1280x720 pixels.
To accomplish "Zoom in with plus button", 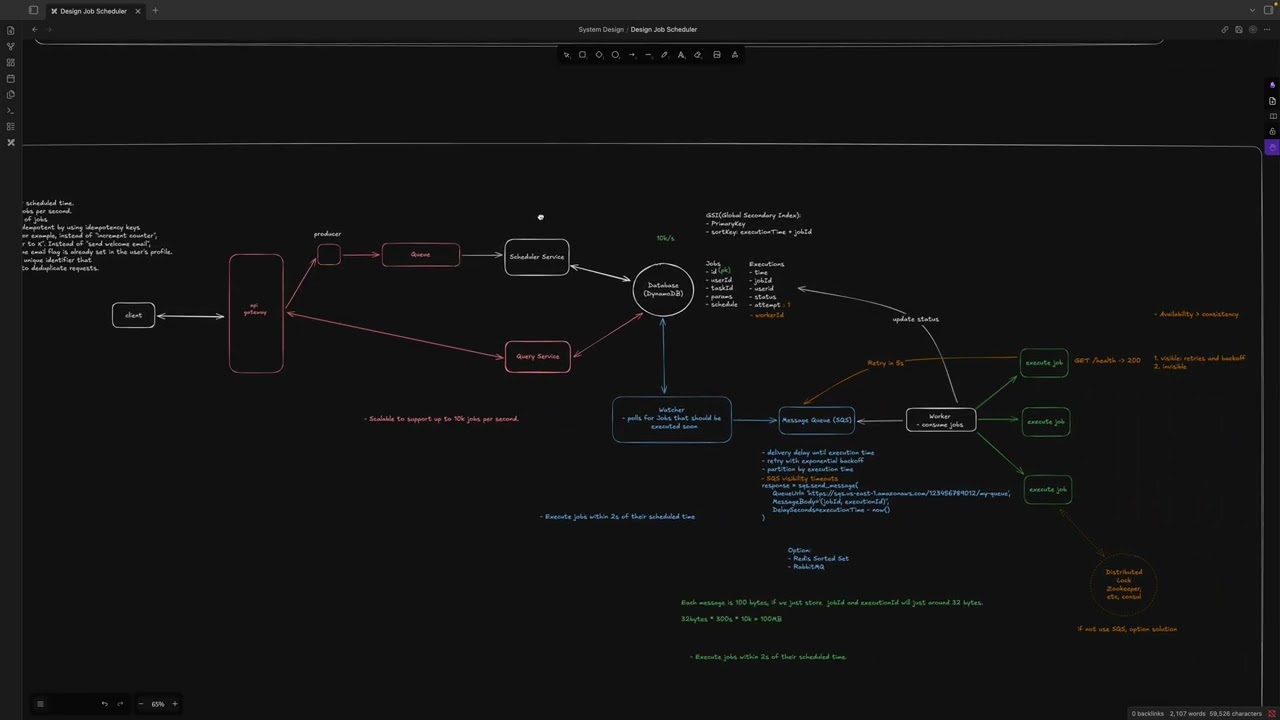I will [175, 704].
